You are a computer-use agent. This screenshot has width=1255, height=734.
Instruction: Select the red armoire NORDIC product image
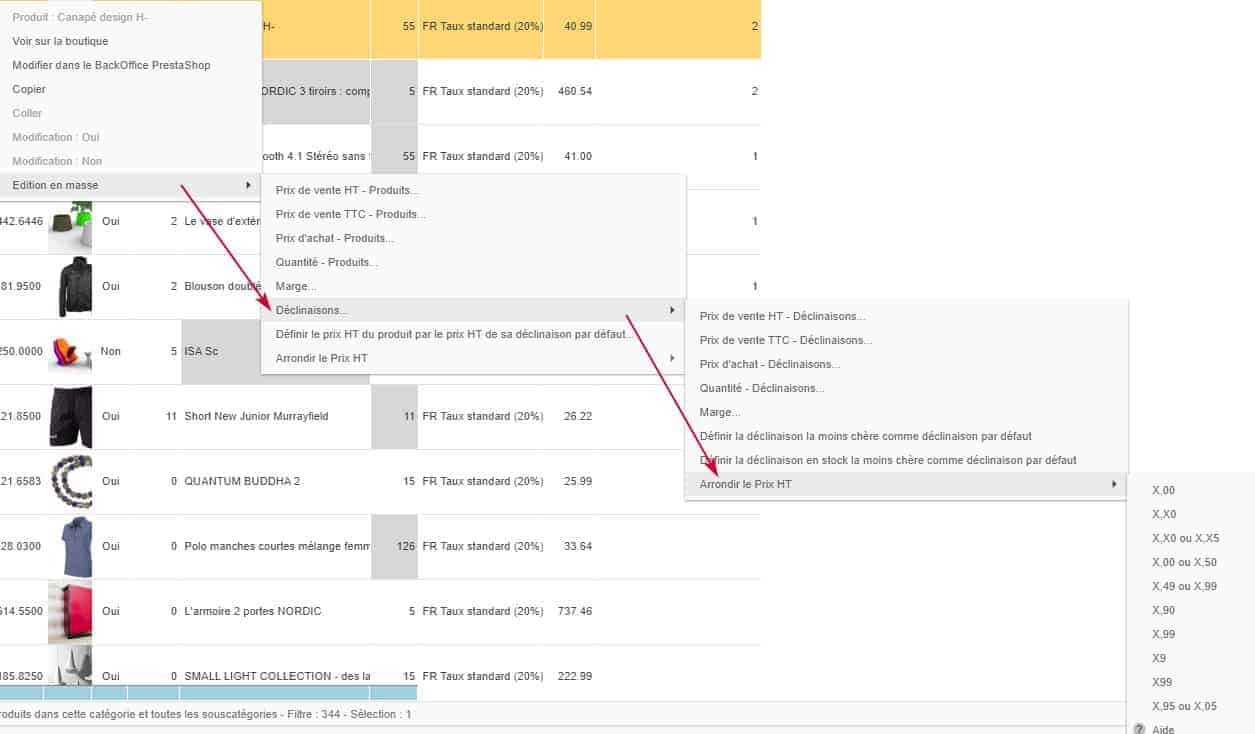70,611
